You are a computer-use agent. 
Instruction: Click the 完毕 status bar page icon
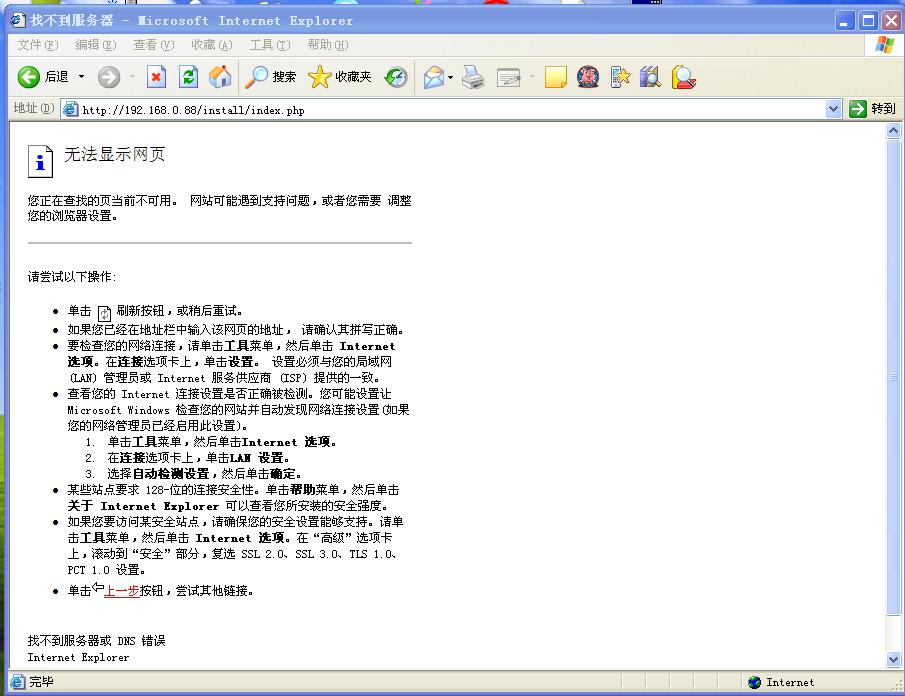pos(17,682)
